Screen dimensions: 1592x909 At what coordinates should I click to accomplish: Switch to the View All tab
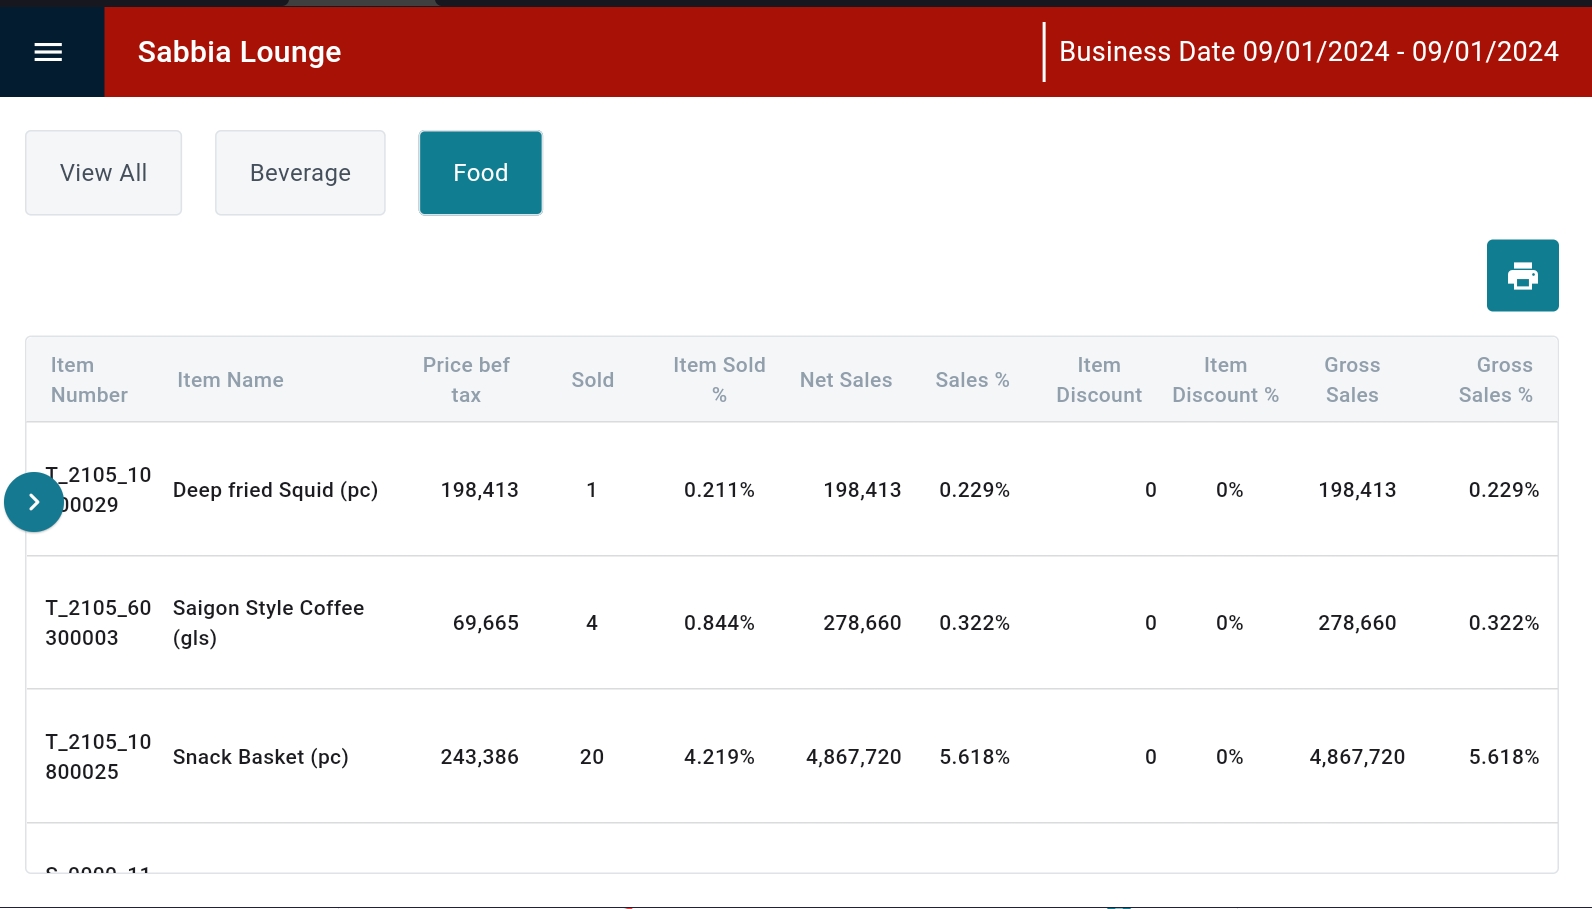point(103,173)
